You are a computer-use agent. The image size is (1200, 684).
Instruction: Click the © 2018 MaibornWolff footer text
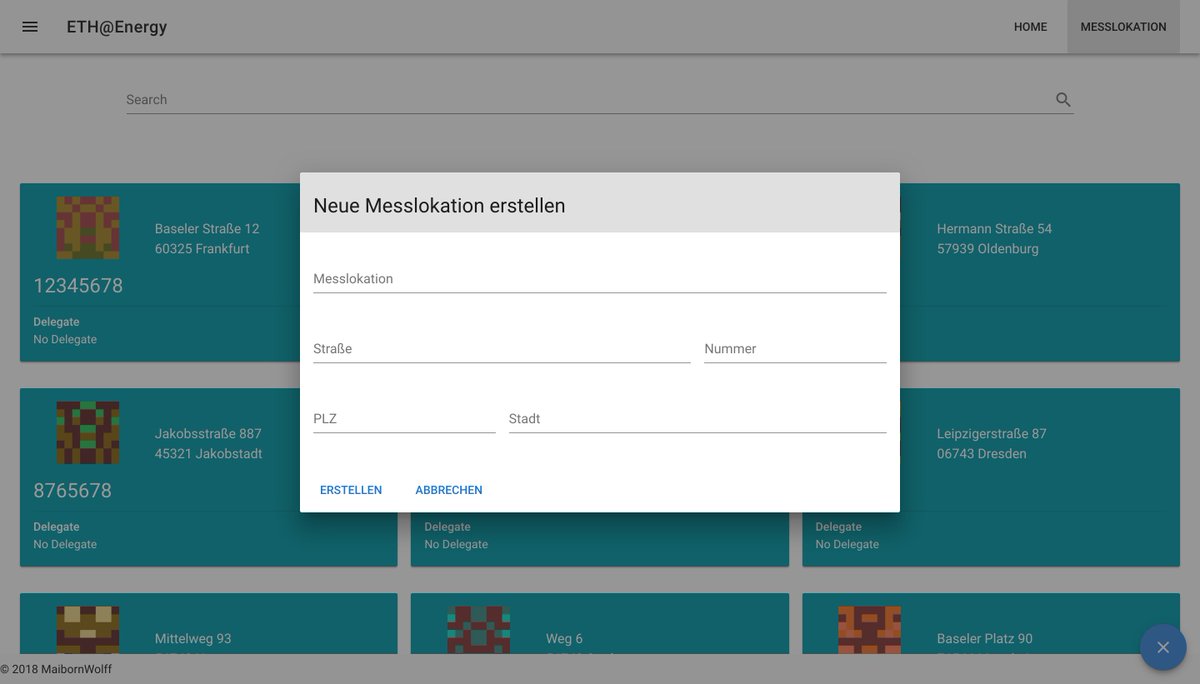coord(56,669)
